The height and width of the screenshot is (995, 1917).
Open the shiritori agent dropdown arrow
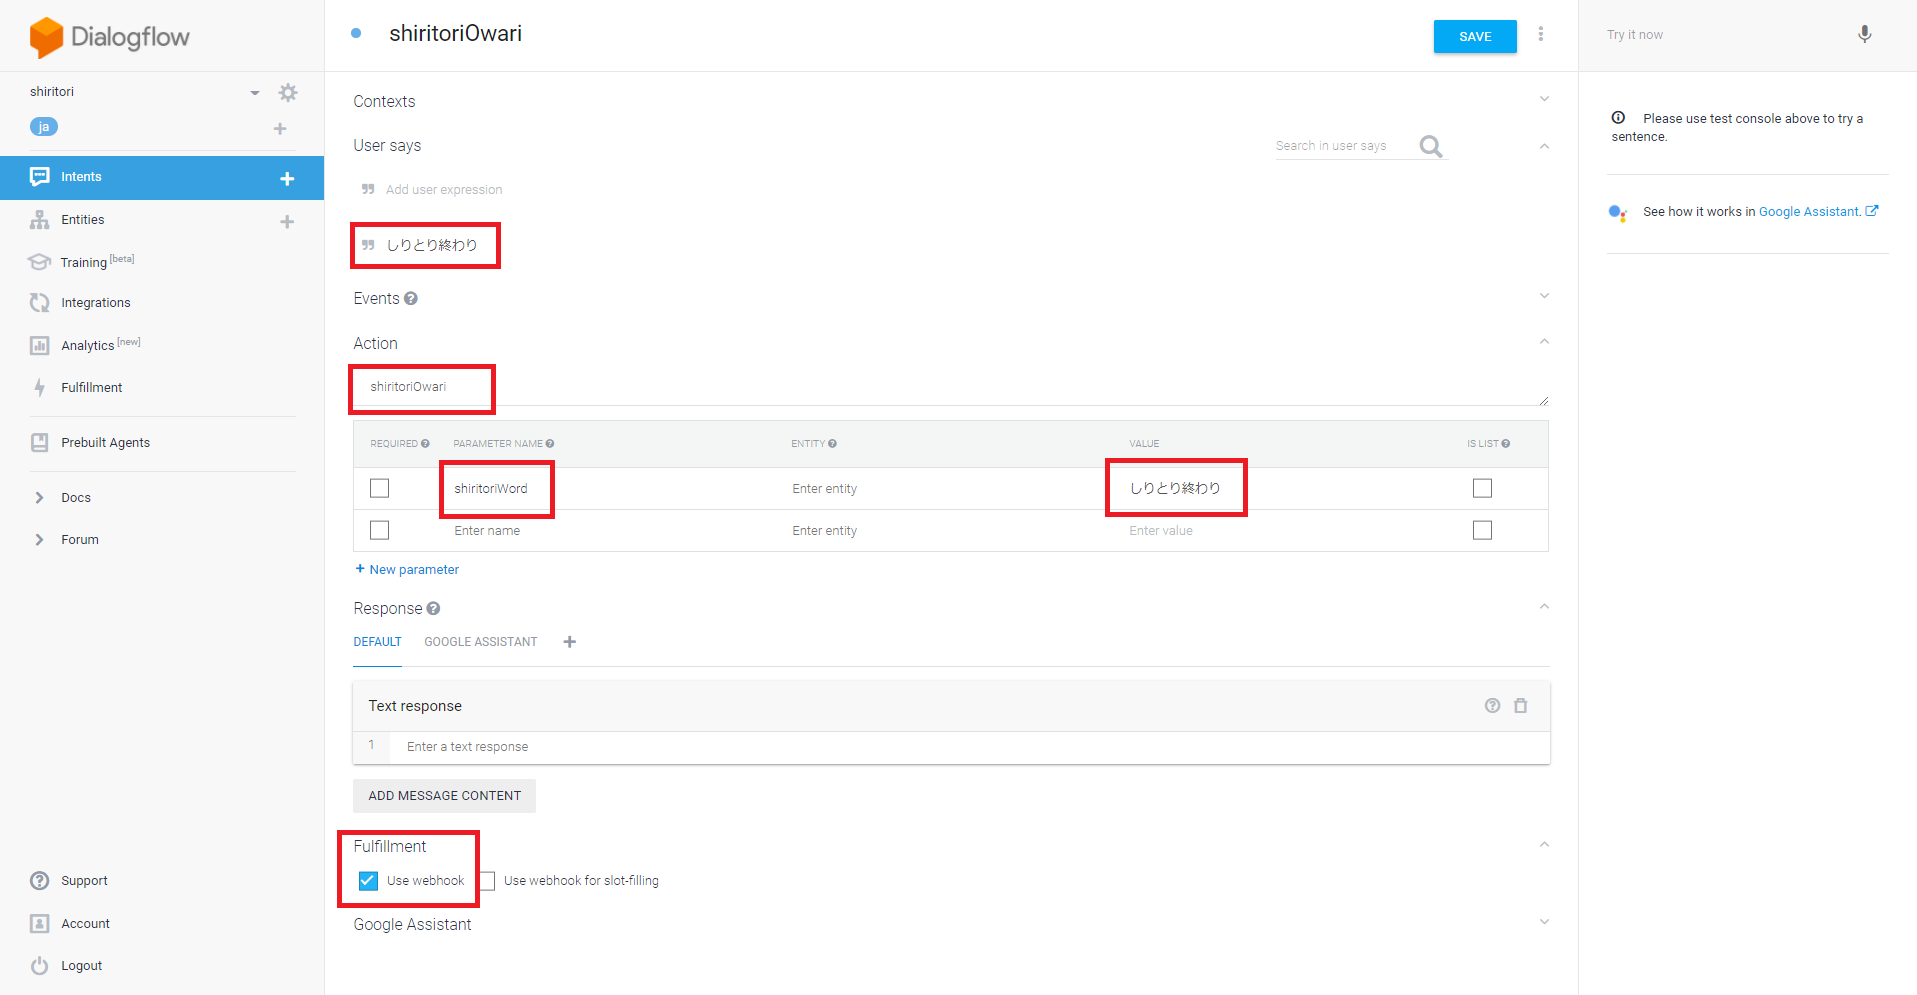pos(255,93)
